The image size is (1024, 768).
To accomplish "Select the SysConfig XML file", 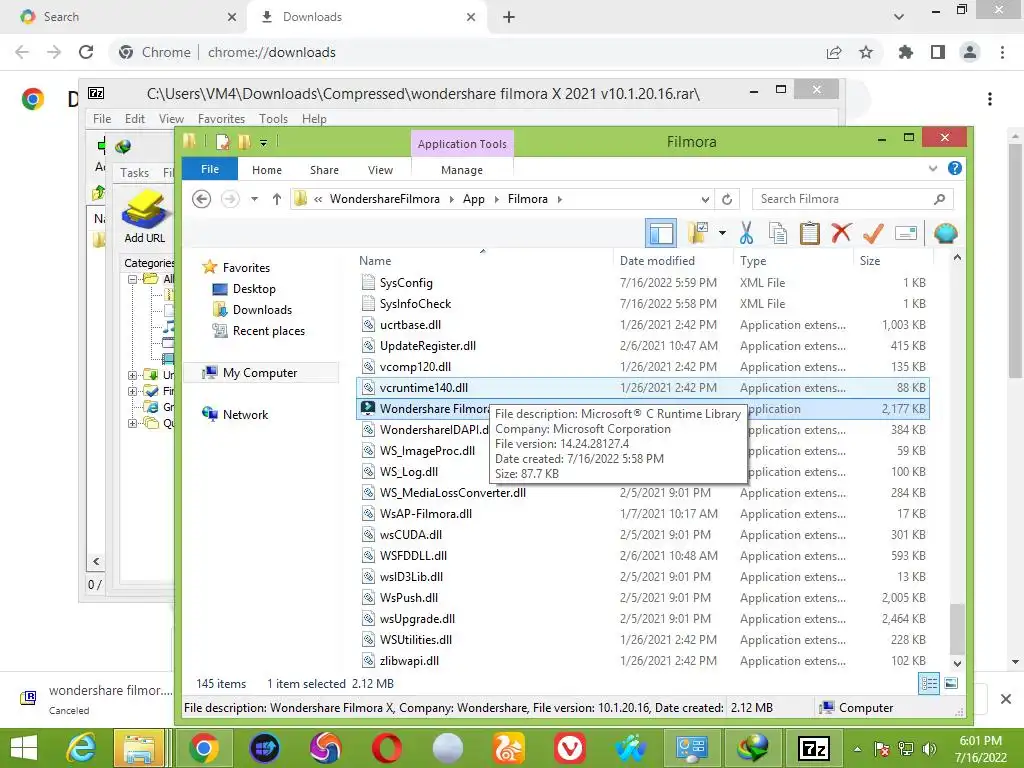I will pos(406,283).
